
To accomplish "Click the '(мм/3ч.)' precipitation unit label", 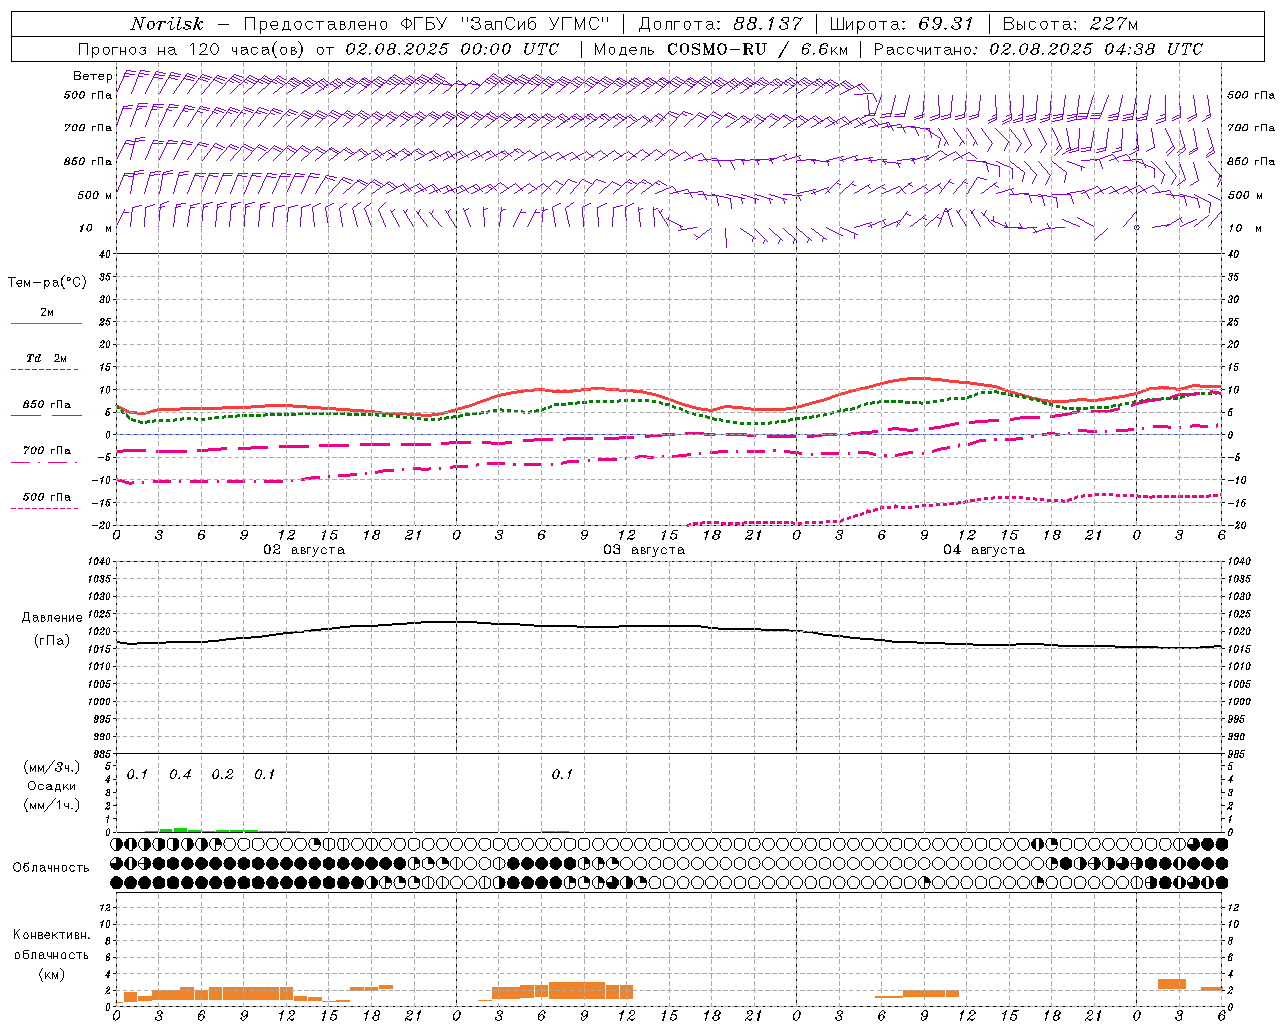I will tap(52, 767).
